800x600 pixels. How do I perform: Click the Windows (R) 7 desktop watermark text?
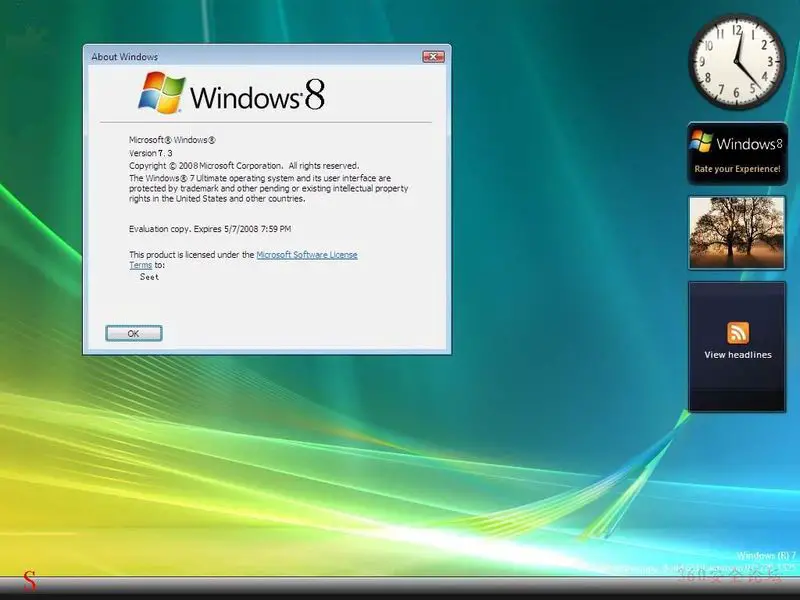pos(766,556)
